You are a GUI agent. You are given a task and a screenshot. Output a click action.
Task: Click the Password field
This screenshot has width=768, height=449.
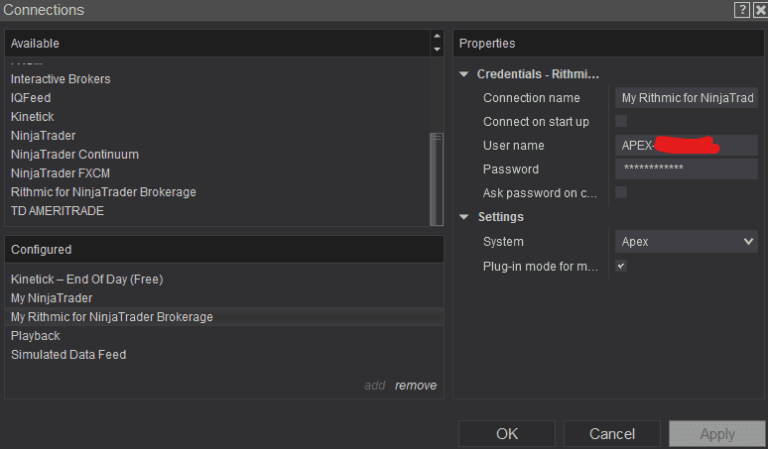click(x=686, y=169)
